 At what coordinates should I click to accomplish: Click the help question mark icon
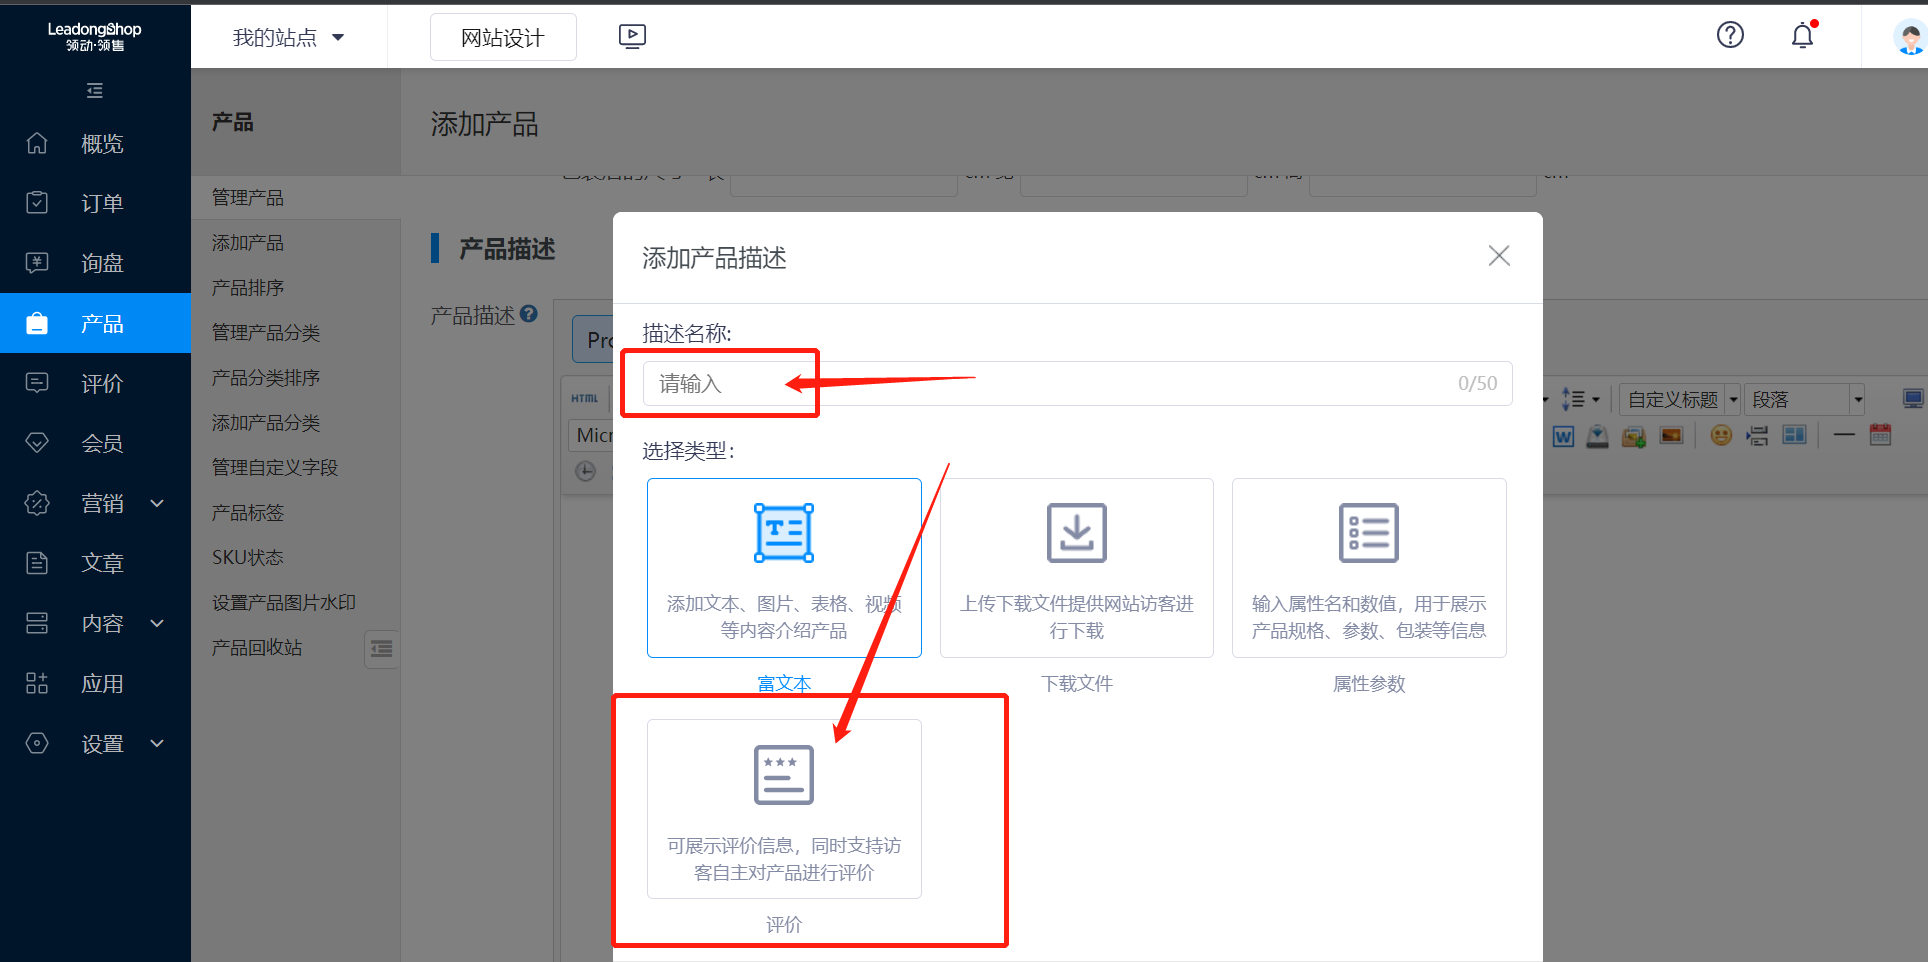pyautogui.click(x=1729, y=35)
